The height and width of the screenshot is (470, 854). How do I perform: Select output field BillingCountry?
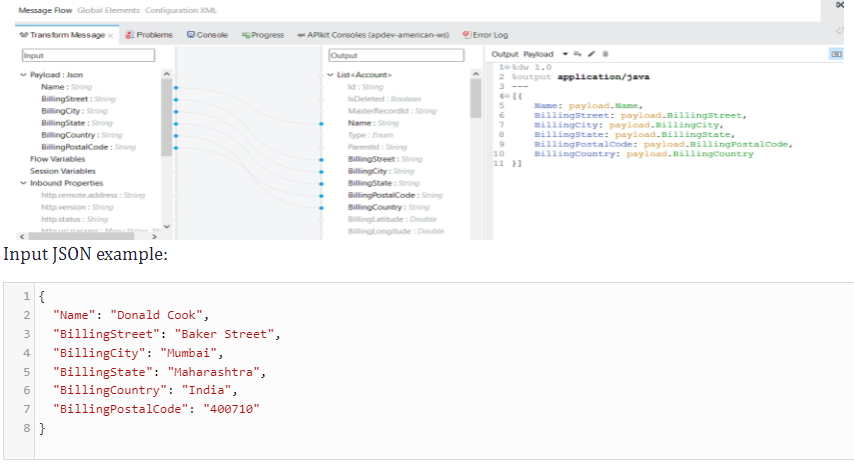point(389,207)
